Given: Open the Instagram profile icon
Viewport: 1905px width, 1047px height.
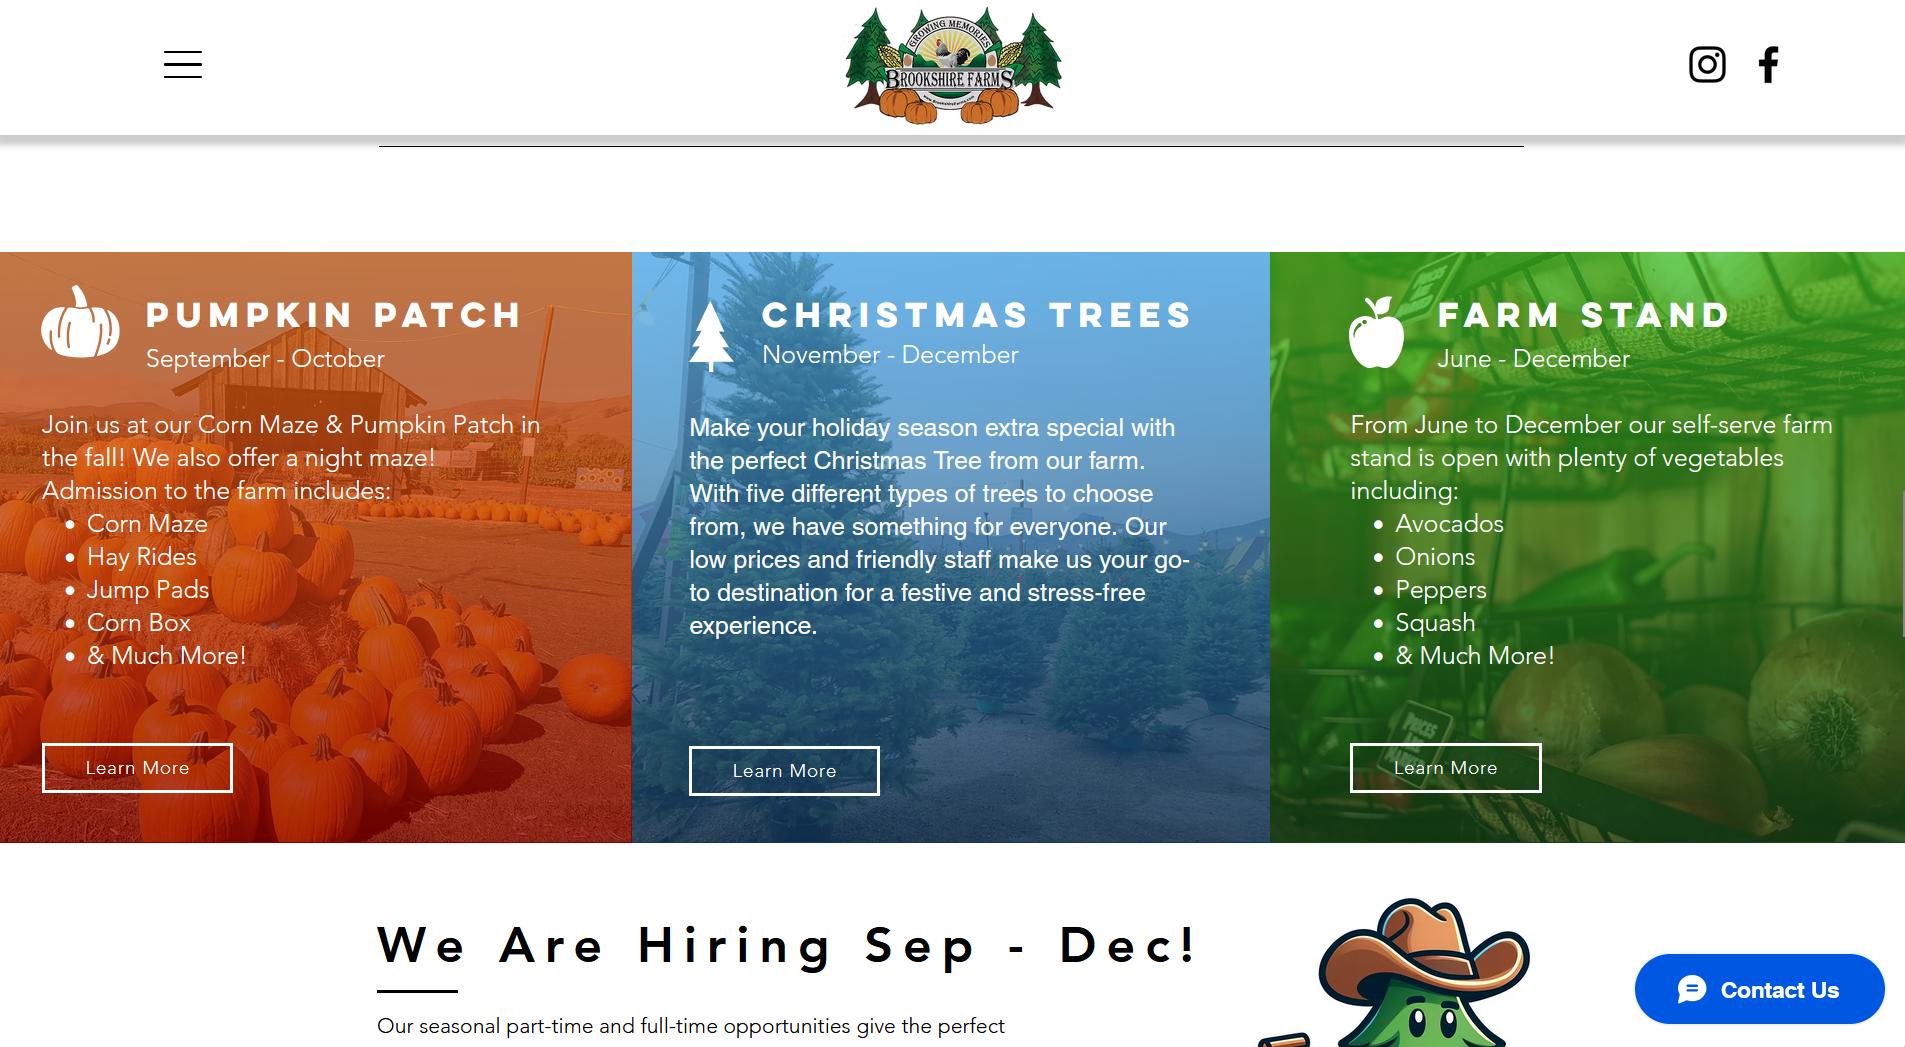Looking at the screenshot, I should point(1707,65).
